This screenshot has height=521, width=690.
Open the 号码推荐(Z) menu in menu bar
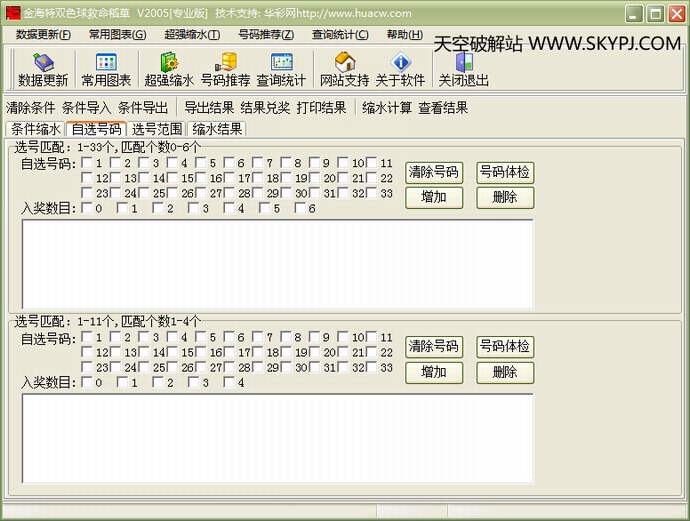pyautogui.click(x=265, y=34)
